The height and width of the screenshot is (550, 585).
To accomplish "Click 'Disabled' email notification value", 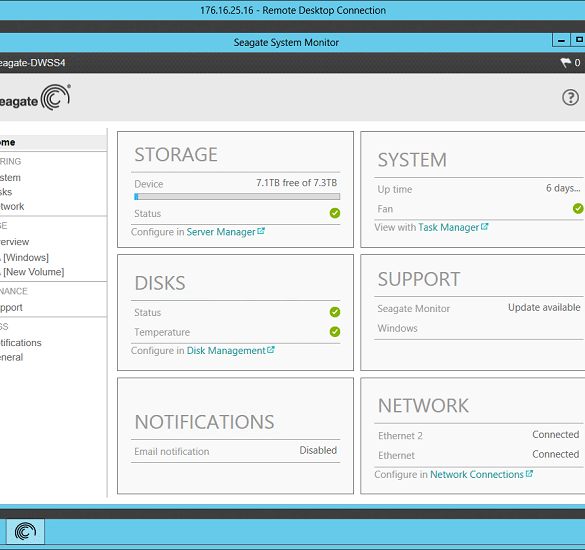I will click(x=318, y=450).
